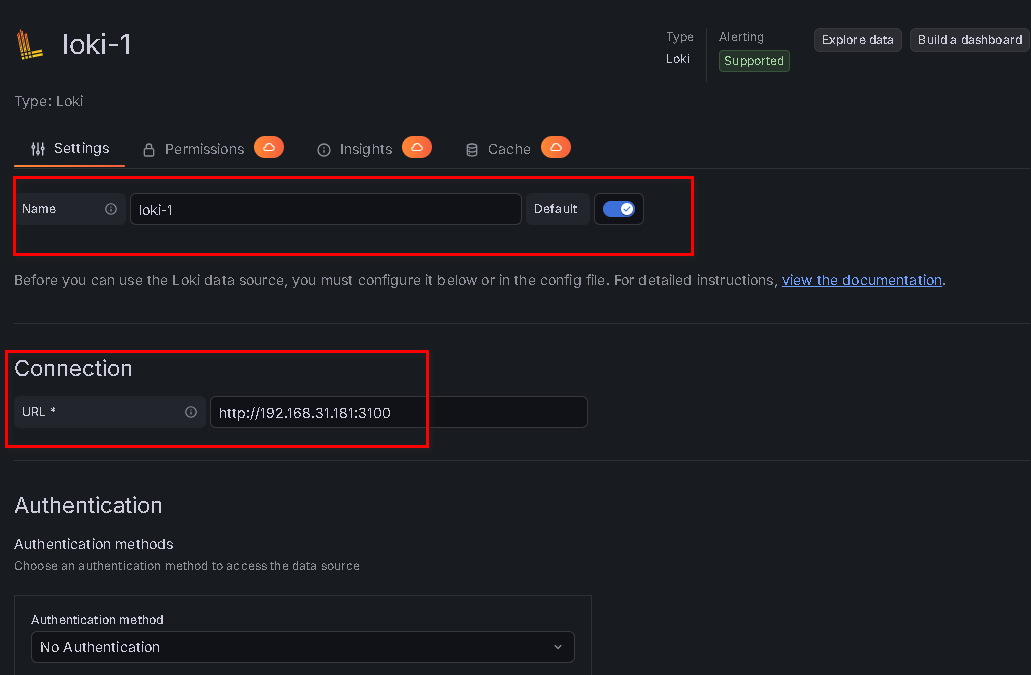
Task: Toggle the Default data source switch
Action: click(x=619, y=209)
